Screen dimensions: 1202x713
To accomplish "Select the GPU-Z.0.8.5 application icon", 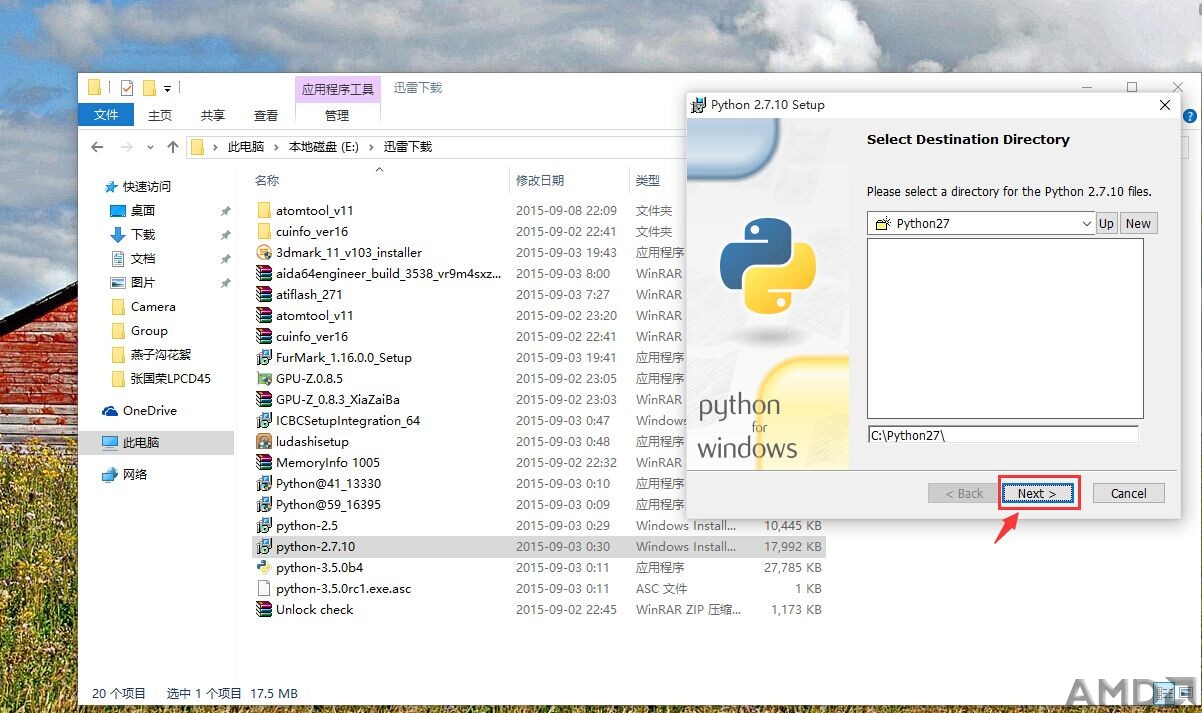I will [x=264, y=379].
